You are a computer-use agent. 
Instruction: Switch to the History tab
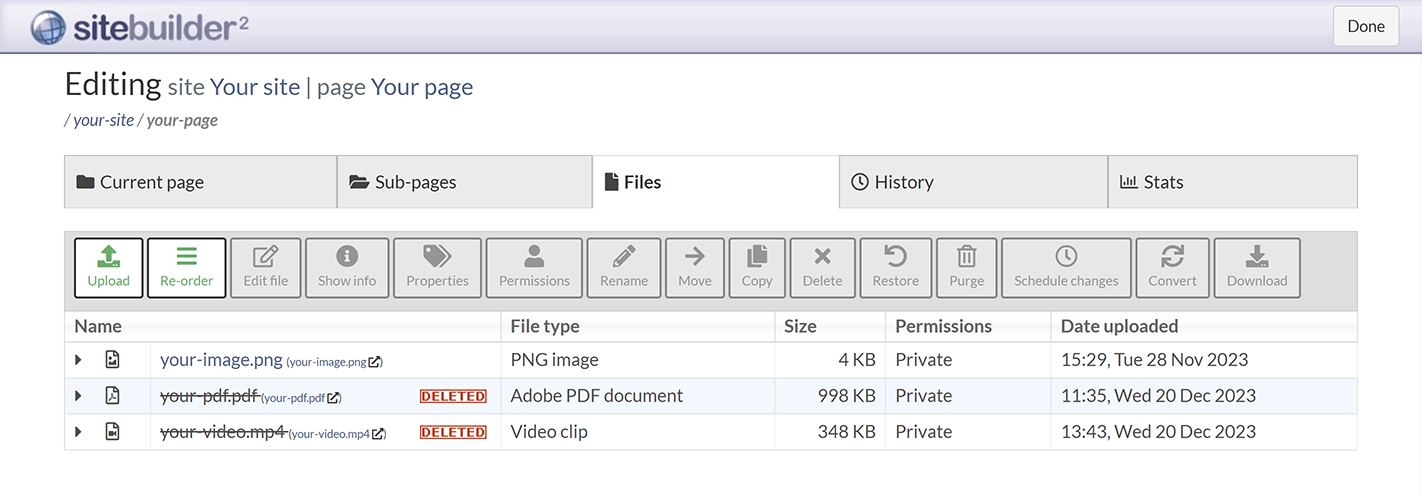click(972, 182)
